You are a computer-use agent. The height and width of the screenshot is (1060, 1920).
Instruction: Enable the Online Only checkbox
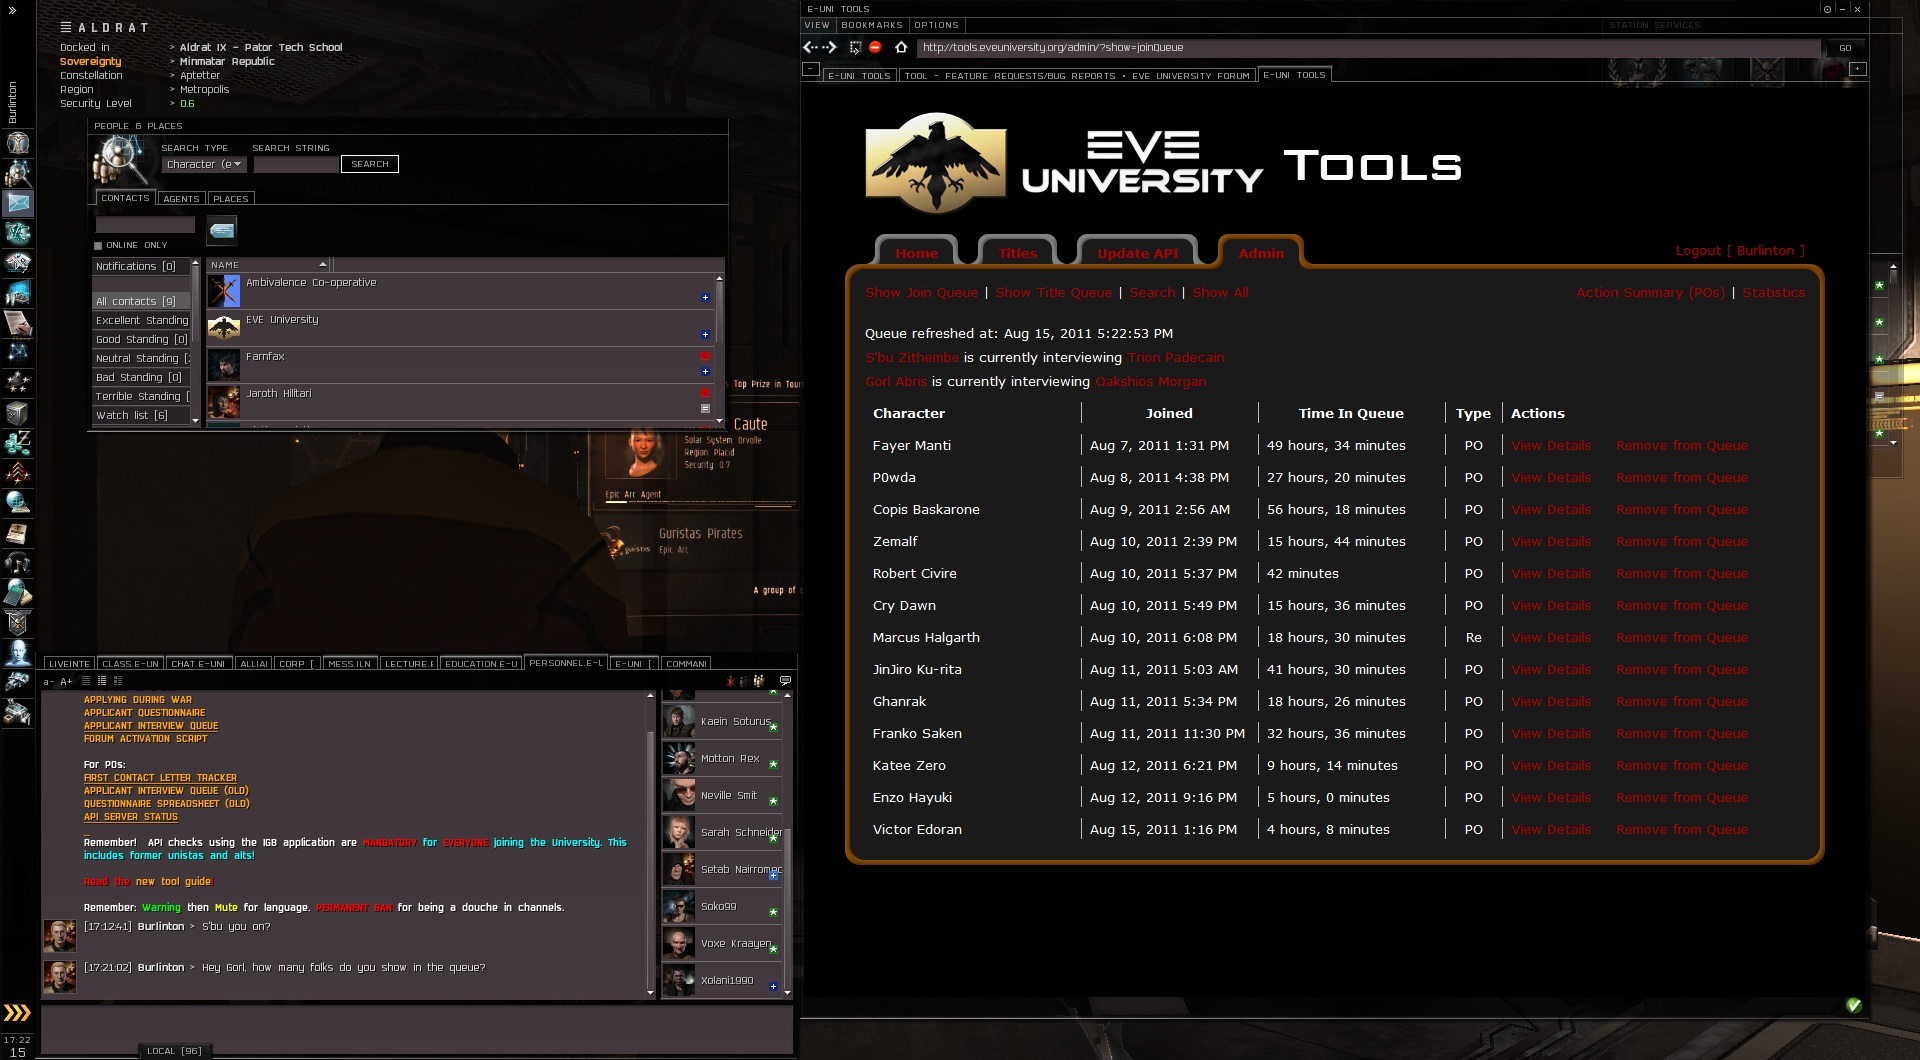click(98, 245)
